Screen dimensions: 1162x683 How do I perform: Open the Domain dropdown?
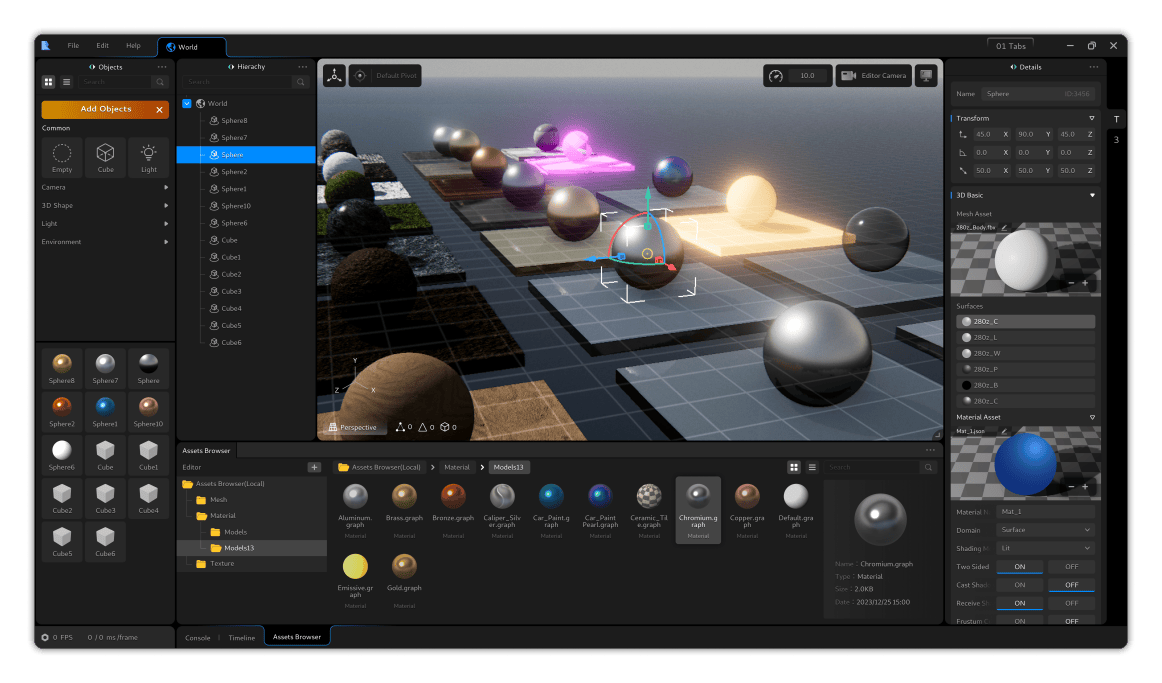(1045, 530)
